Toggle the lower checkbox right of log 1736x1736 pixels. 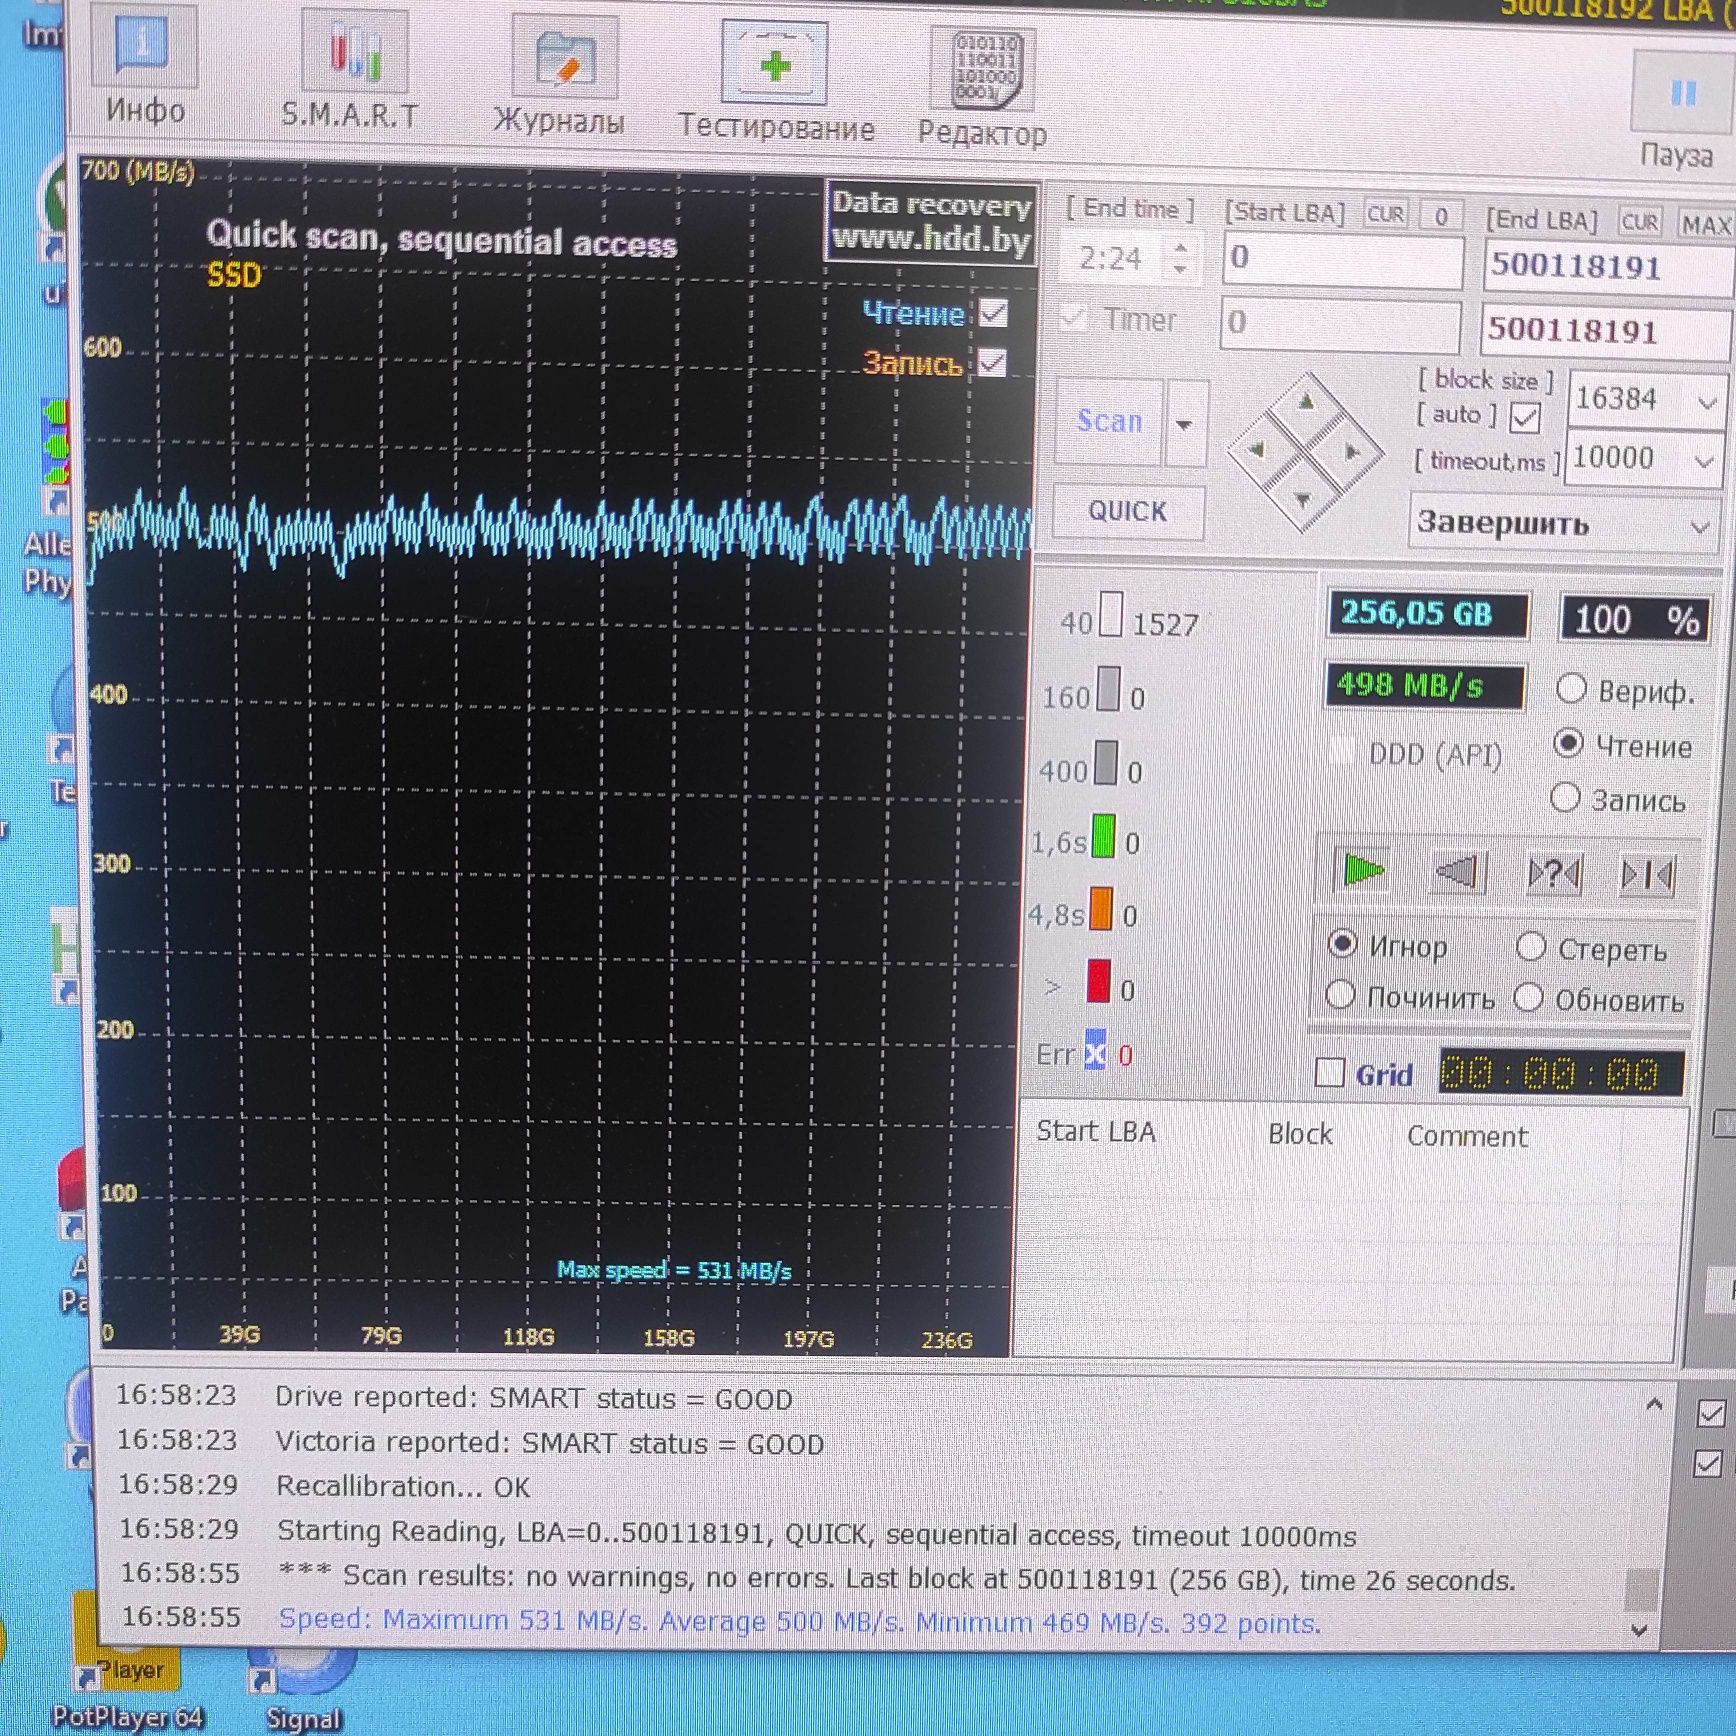(x=1708, y=1463)
